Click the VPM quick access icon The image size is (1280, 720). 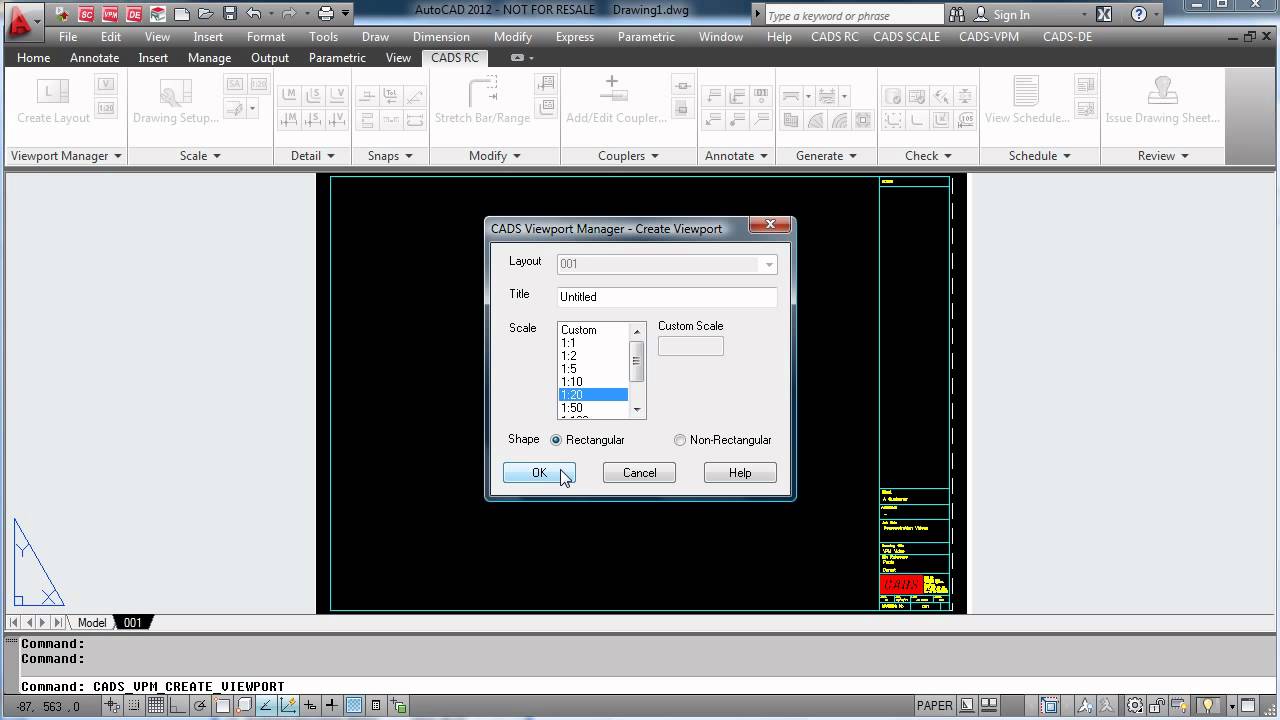[x=110, y=14]
